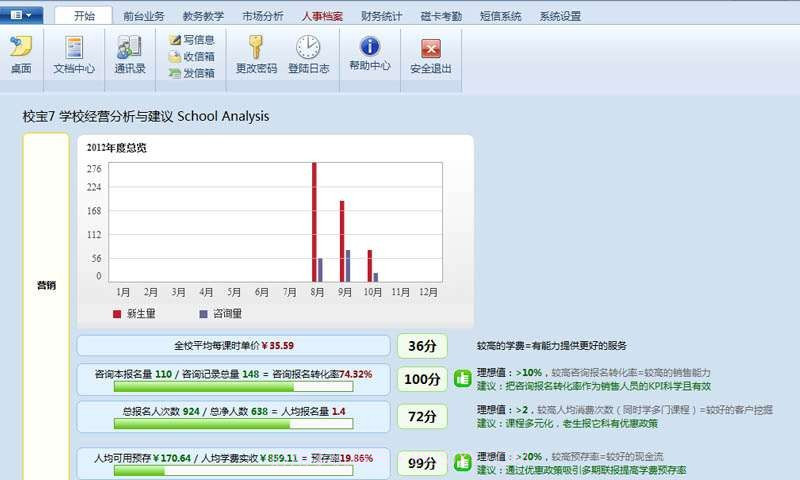Click the 2012年度总览 chart title
The image size is (800, 480).
coord(116,148)
